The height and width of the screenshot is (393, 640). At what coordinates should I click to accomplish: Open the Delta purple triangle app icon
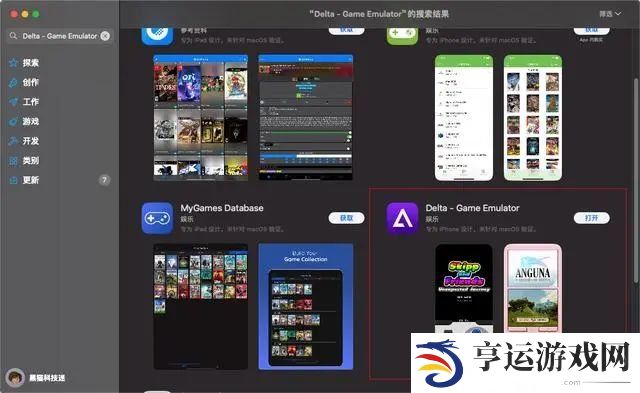[x=402, y=218]
